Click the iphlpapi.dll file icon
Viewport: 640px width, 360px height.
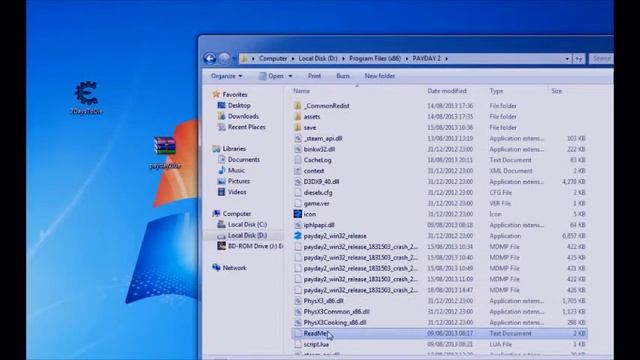[x=298, y=225]
